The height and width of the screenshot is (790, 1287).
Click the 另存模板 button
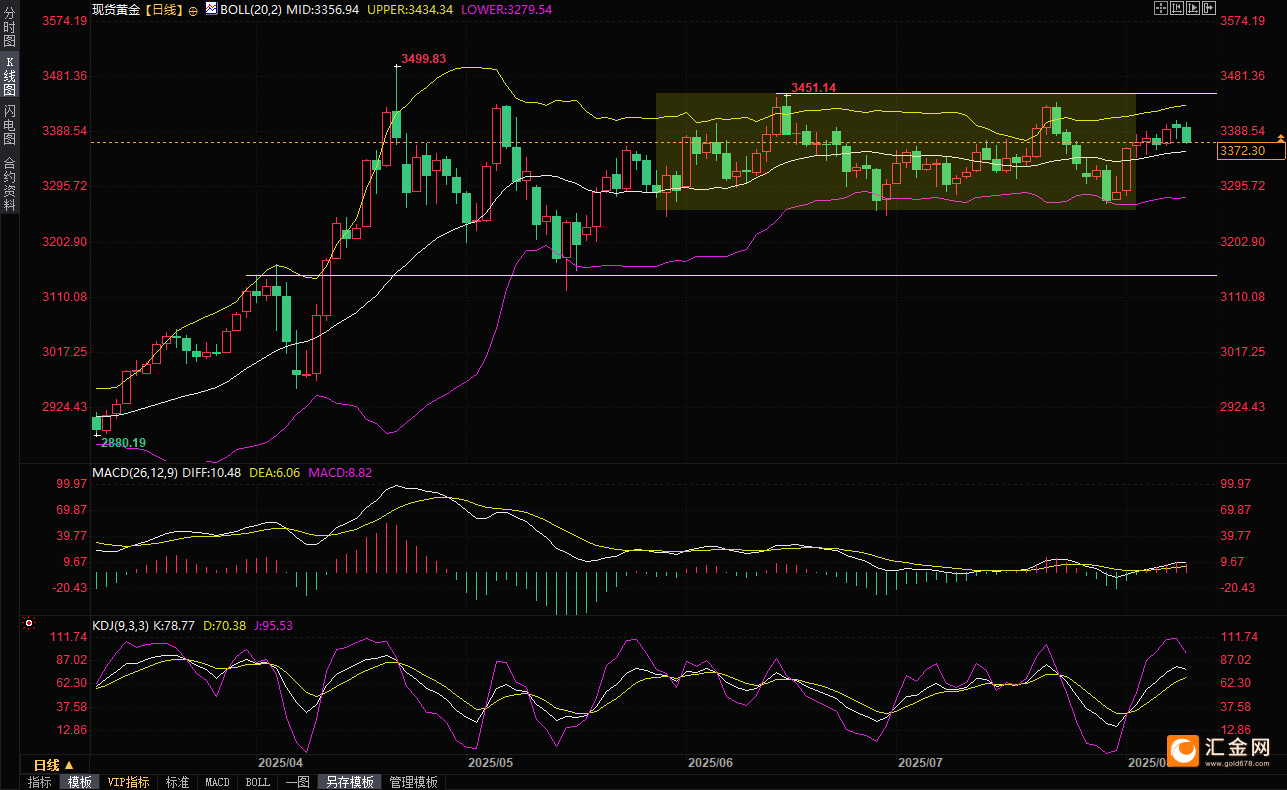[x=349, y=782]
